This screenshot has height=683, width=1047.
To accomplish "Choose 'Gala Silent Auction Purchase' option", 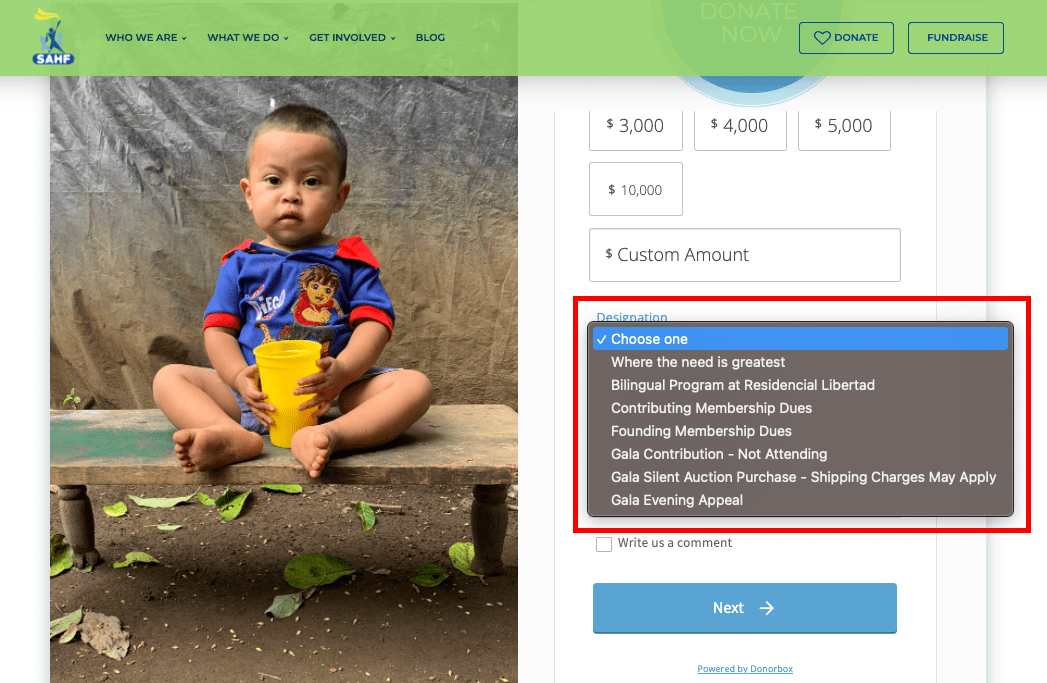I will click(x=803, y=477).
